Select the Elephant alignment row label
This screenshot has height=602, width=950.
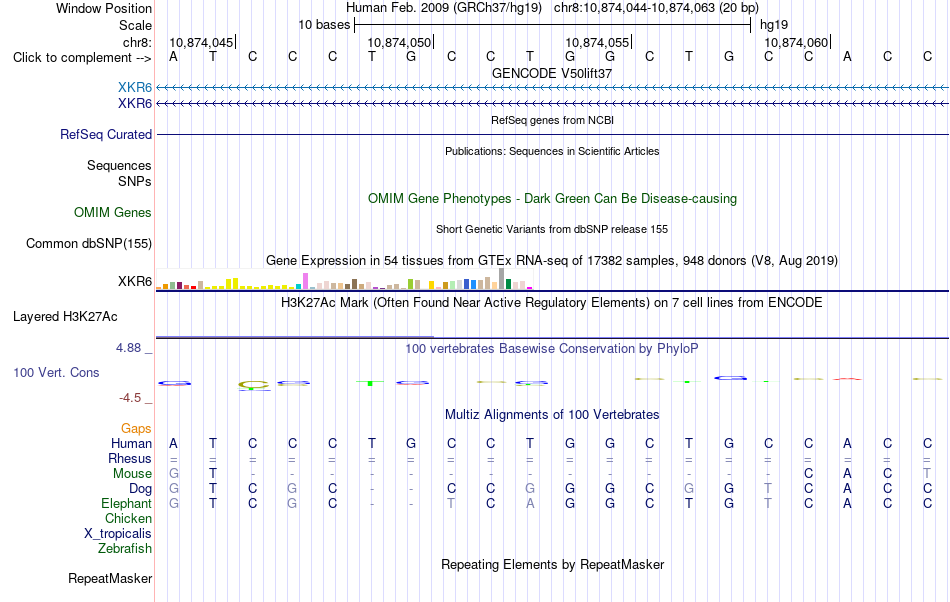[126, 503]
